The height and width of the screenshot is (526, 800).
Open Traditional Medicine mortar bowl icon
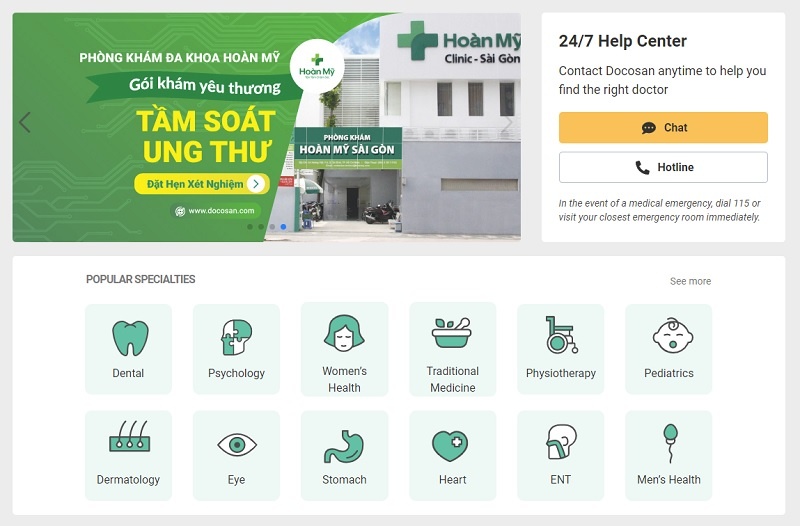point(452,333)
